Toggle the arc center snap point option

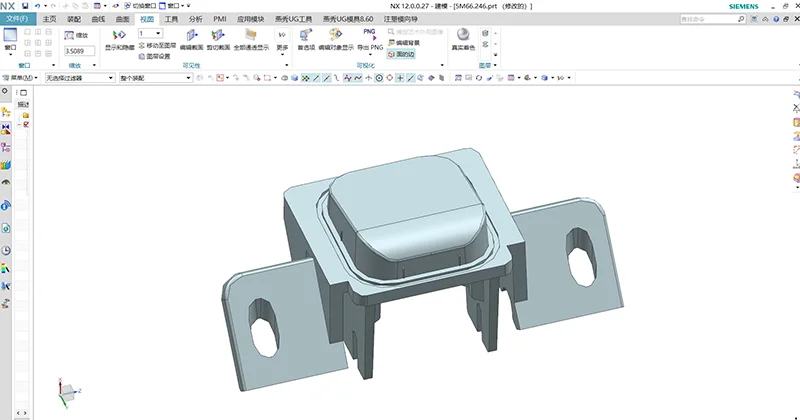point(379,78)
